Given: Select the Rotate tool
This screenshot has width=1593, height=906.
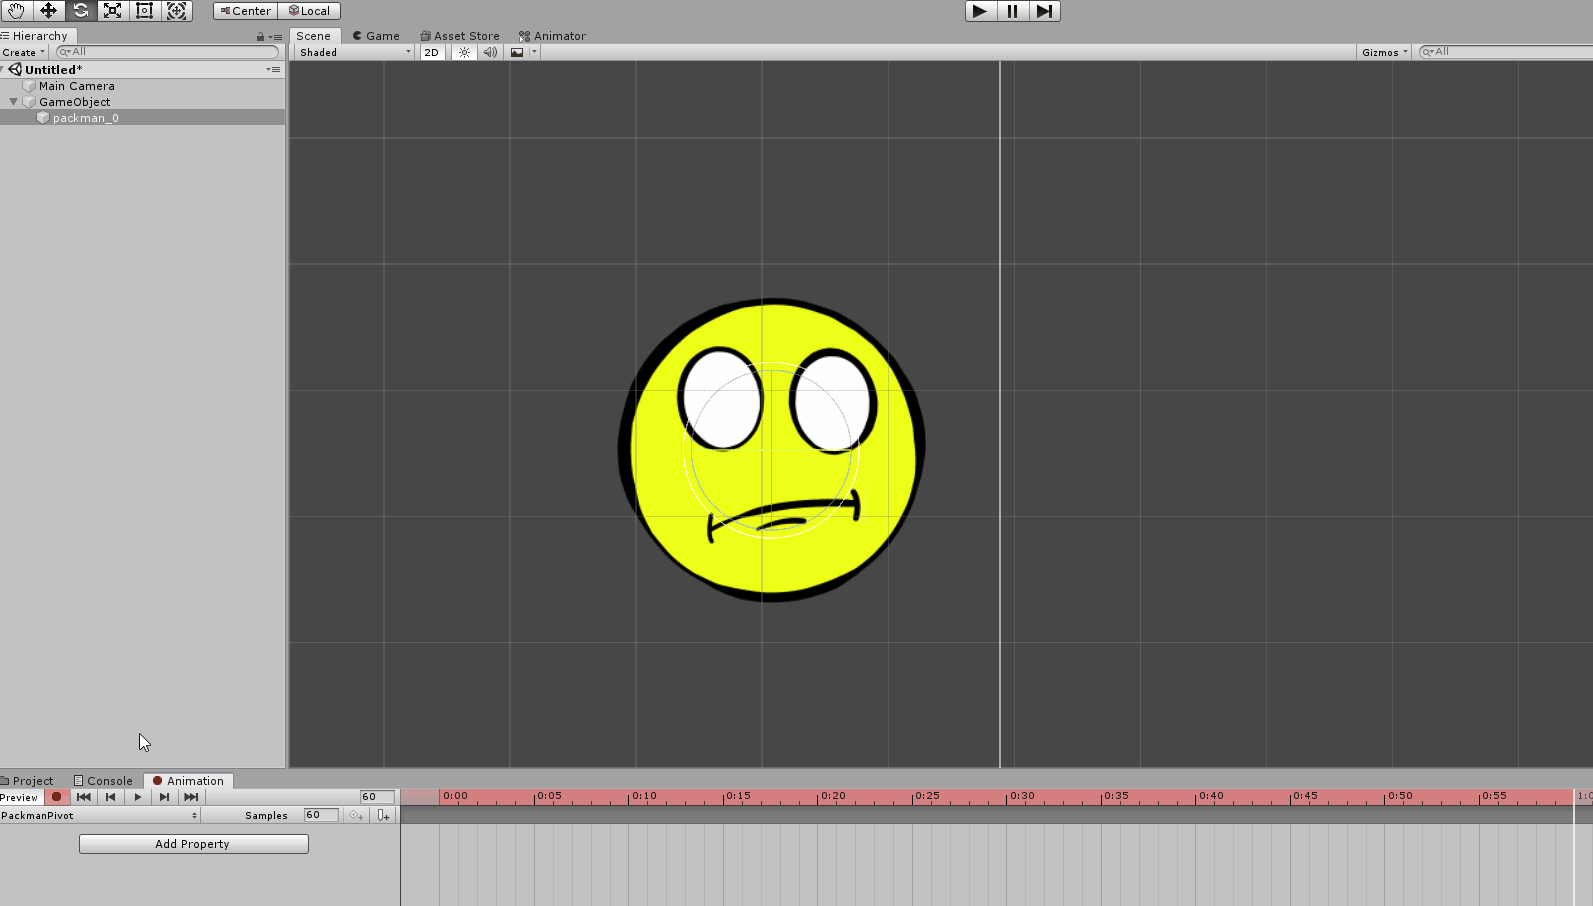Looking at the screenshot, I should click(x=80, y=11).
